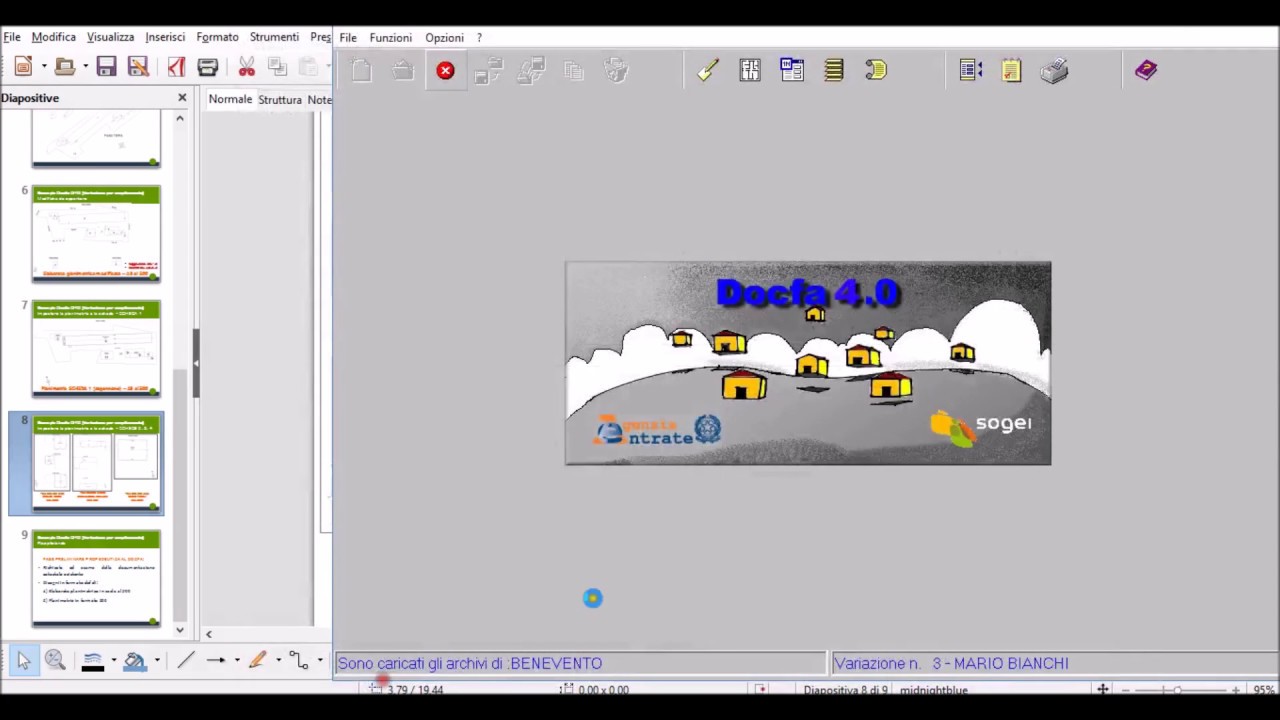Open the Visualizza menu
This screenshot has width=1280, height=720.
pos(110,37)
